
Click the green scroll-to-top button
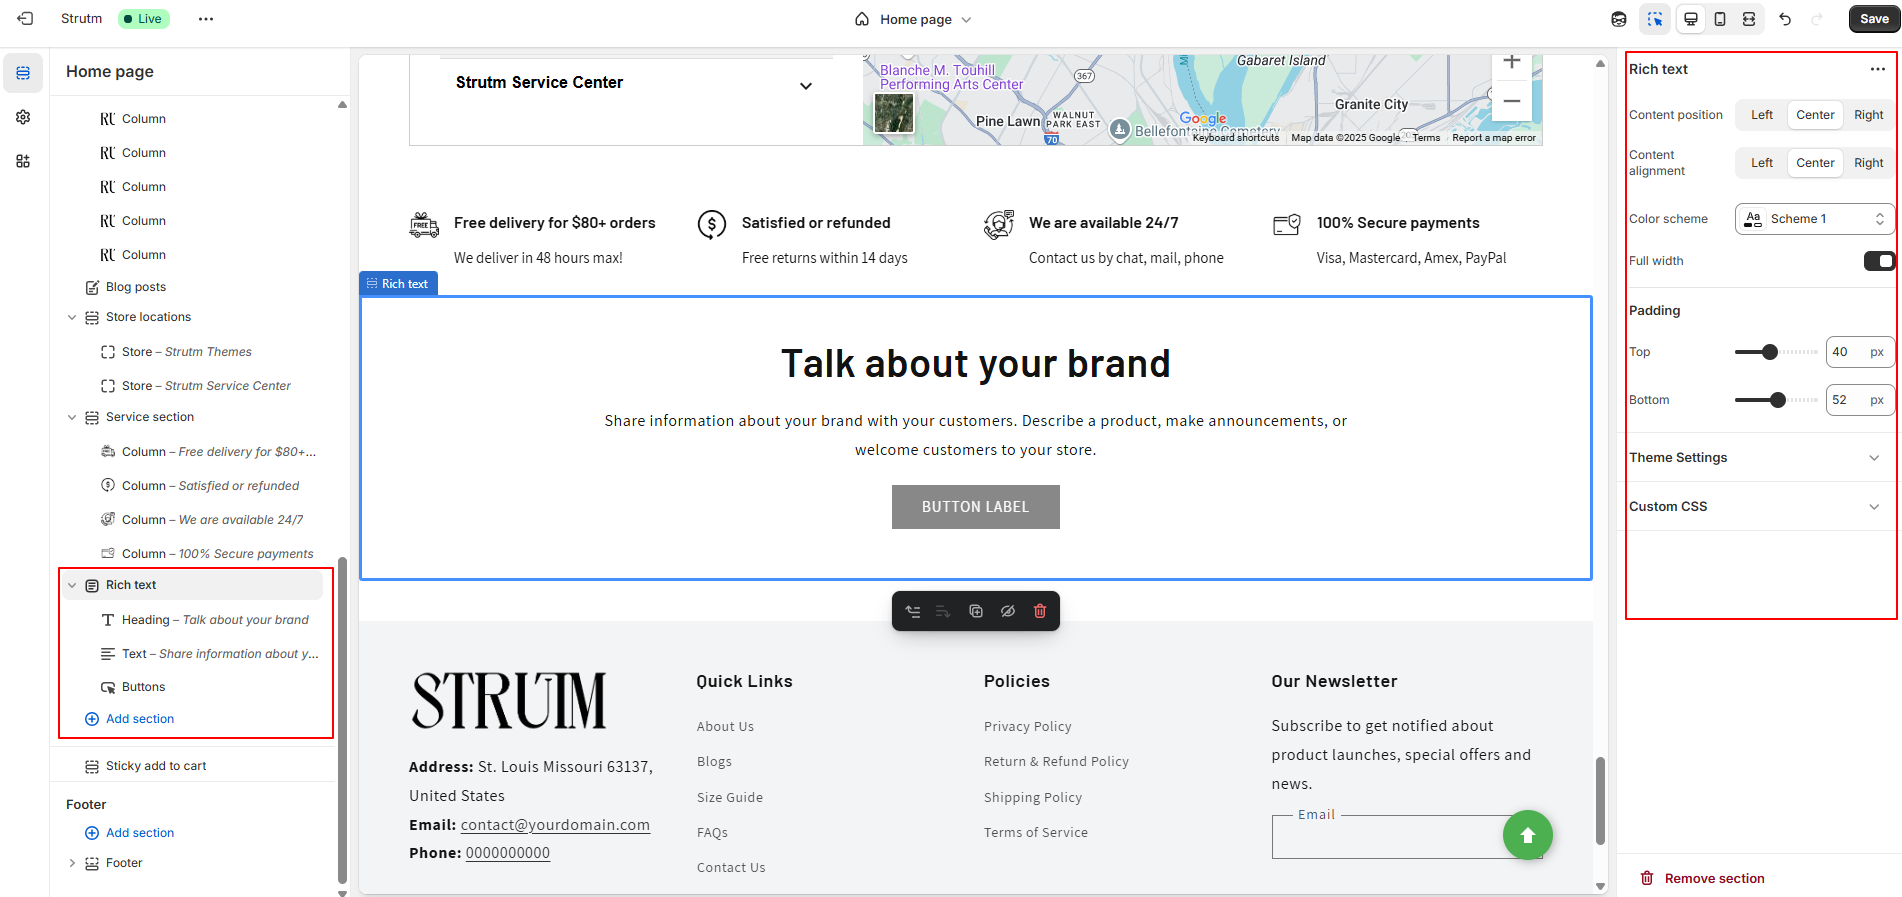pyautogui.click(x=1527, y=835)
